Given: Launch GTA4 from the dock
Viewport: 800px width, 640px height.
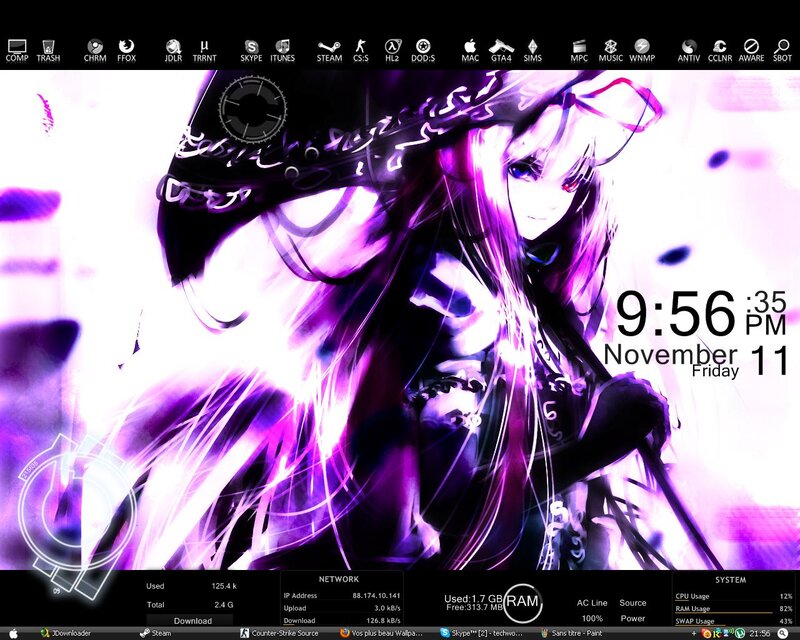Looking at the screenshot, I should (x=501, y=51).
